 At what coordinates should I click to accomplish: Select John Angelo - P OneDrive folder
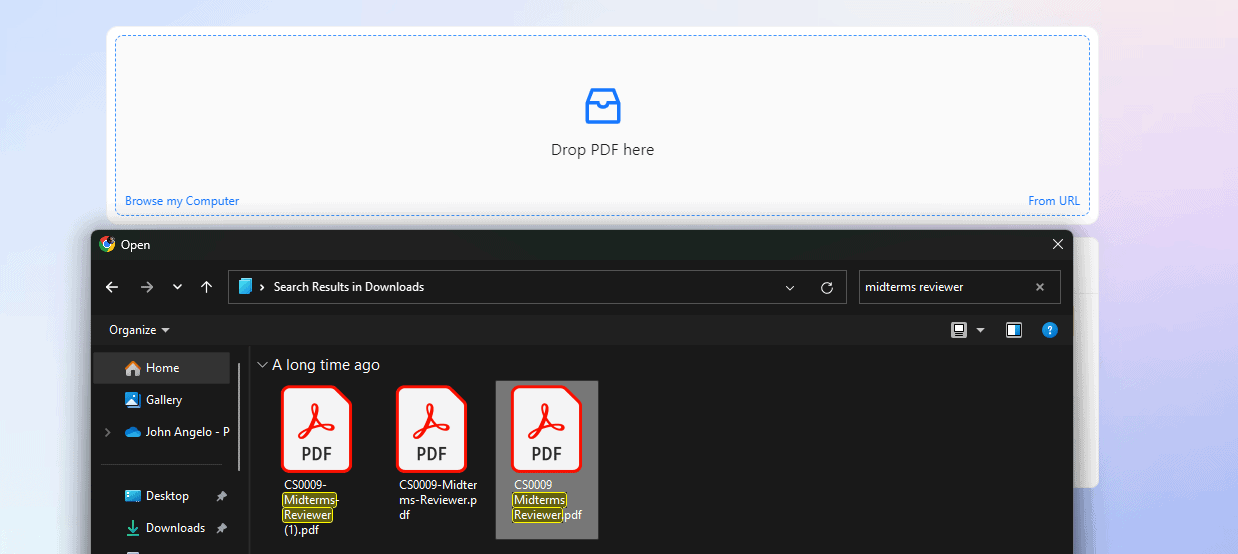coord(176,432)
